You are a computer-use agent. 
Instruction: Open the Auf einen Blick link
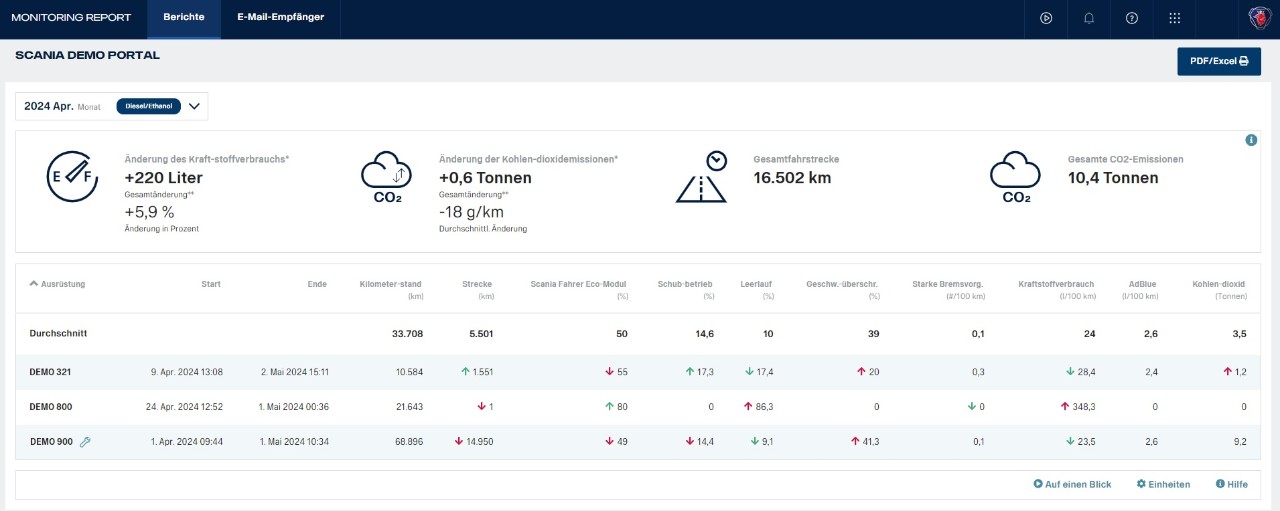1072,484
